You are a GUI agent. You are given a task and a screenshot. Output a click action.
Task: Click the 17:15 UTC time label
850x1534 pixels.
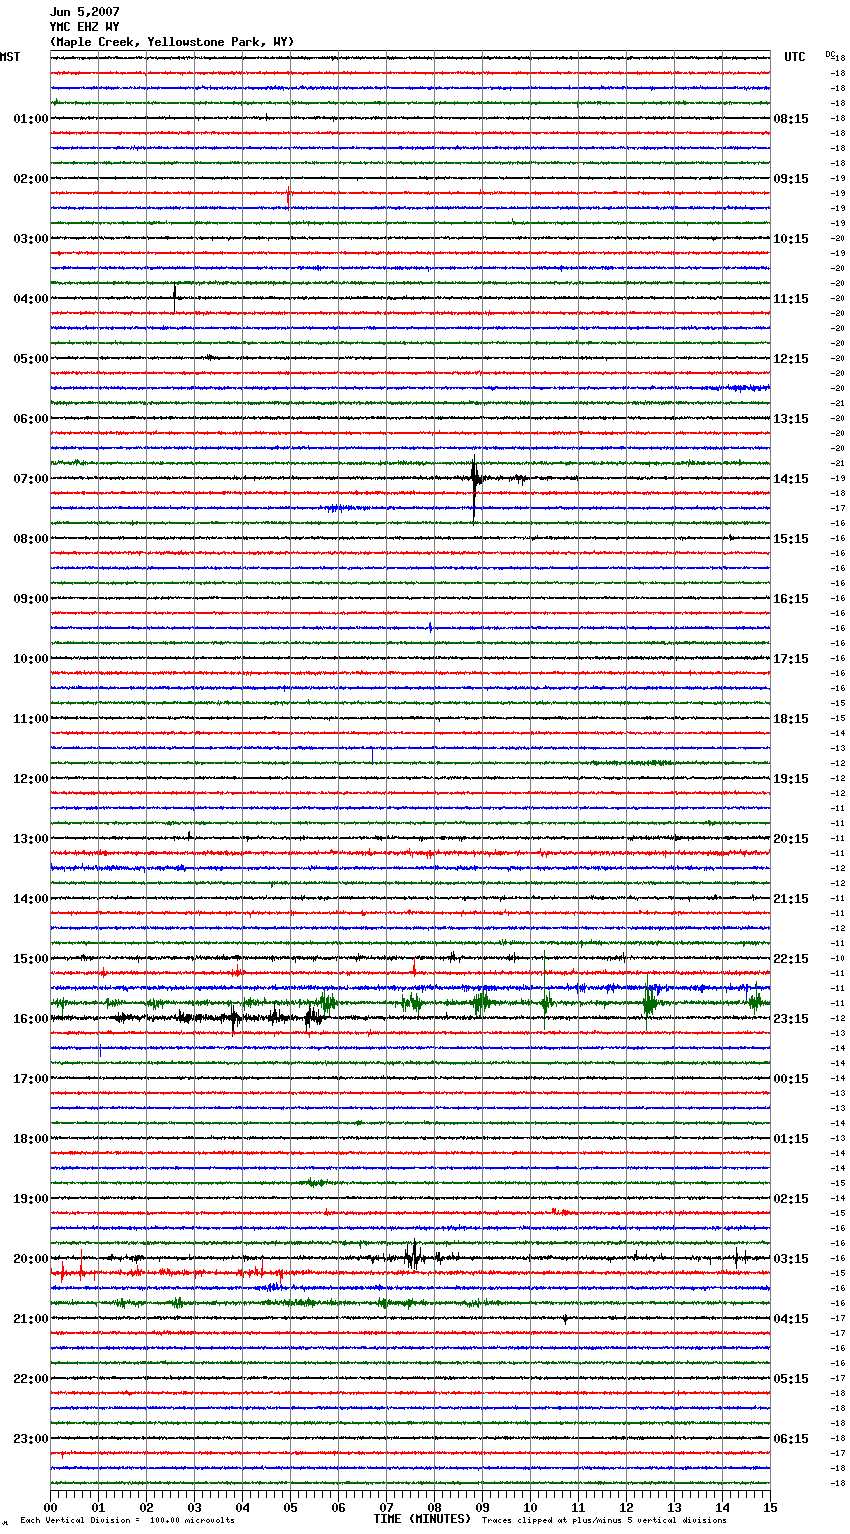pyautogui.click(x=791, y=659)
